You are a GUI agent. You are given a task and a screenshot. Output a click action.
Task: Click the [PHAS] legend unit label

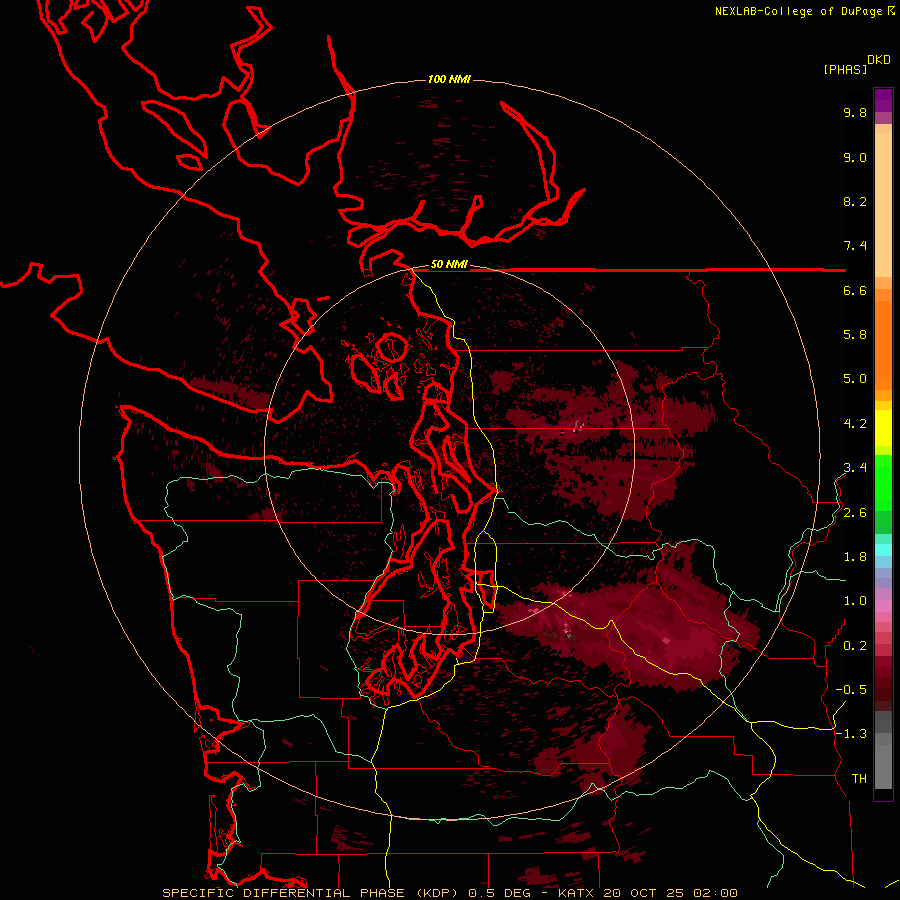tap(845, 69)
